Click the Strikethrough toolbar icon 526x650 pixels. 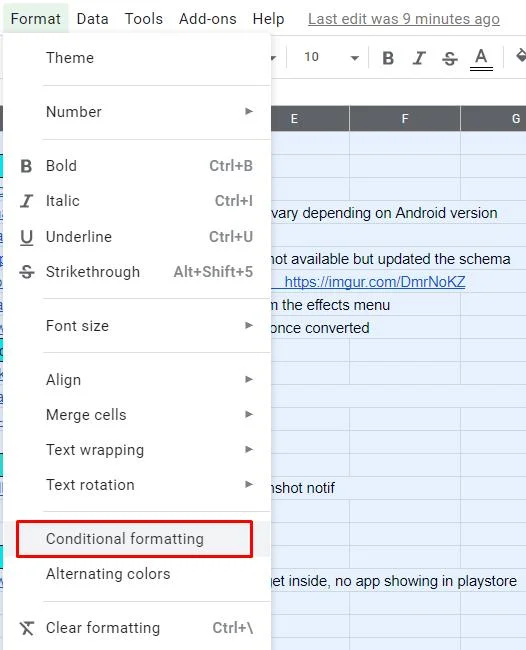point(450,58)
